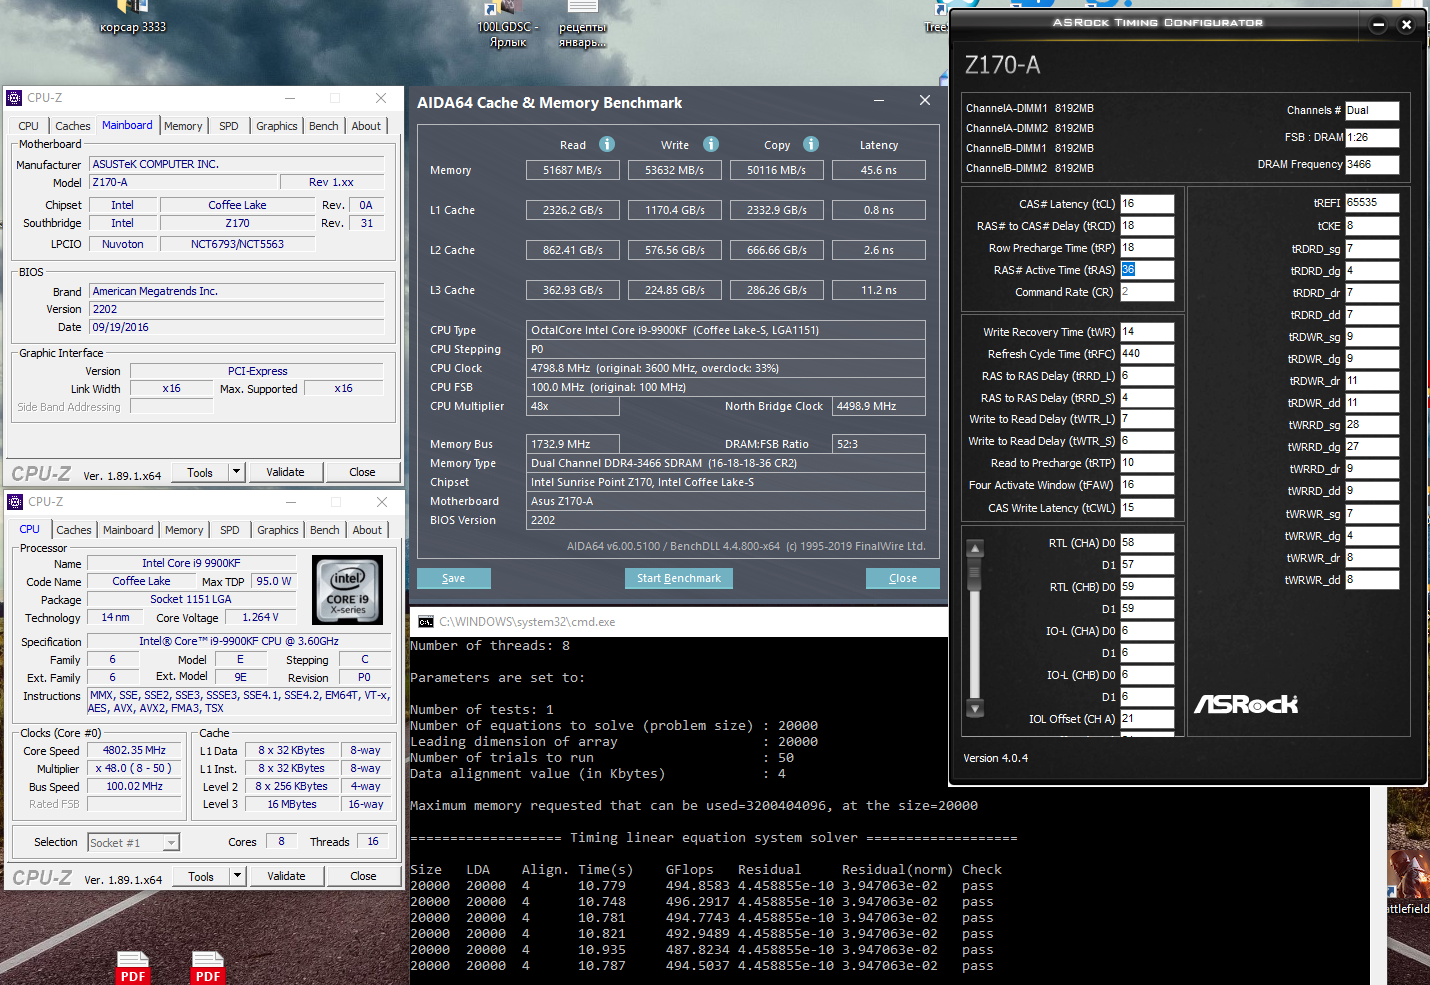Switch to Caches tab in CPU-Z processor window

pyautogui.click(x=74, y=530)
